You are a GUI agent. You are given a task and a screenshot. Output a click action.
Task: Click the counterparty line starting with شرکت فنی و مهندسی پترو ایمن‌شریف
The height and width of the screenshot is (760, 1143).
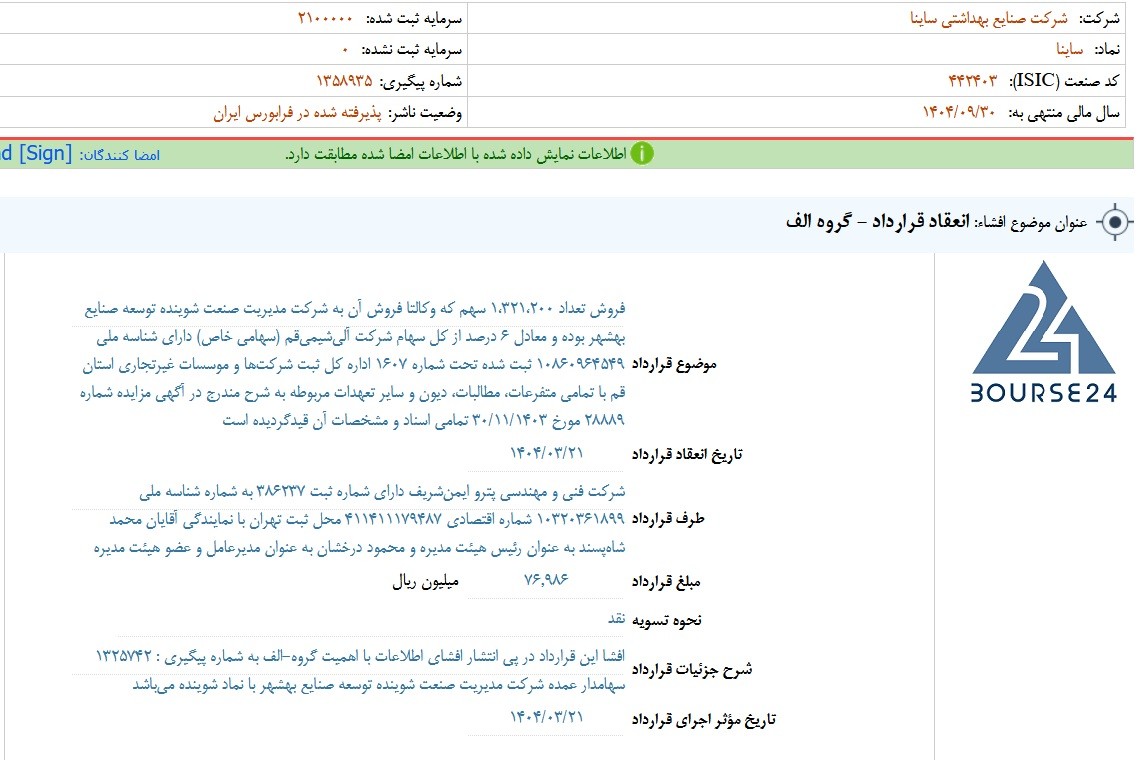(x=382, y=492)
